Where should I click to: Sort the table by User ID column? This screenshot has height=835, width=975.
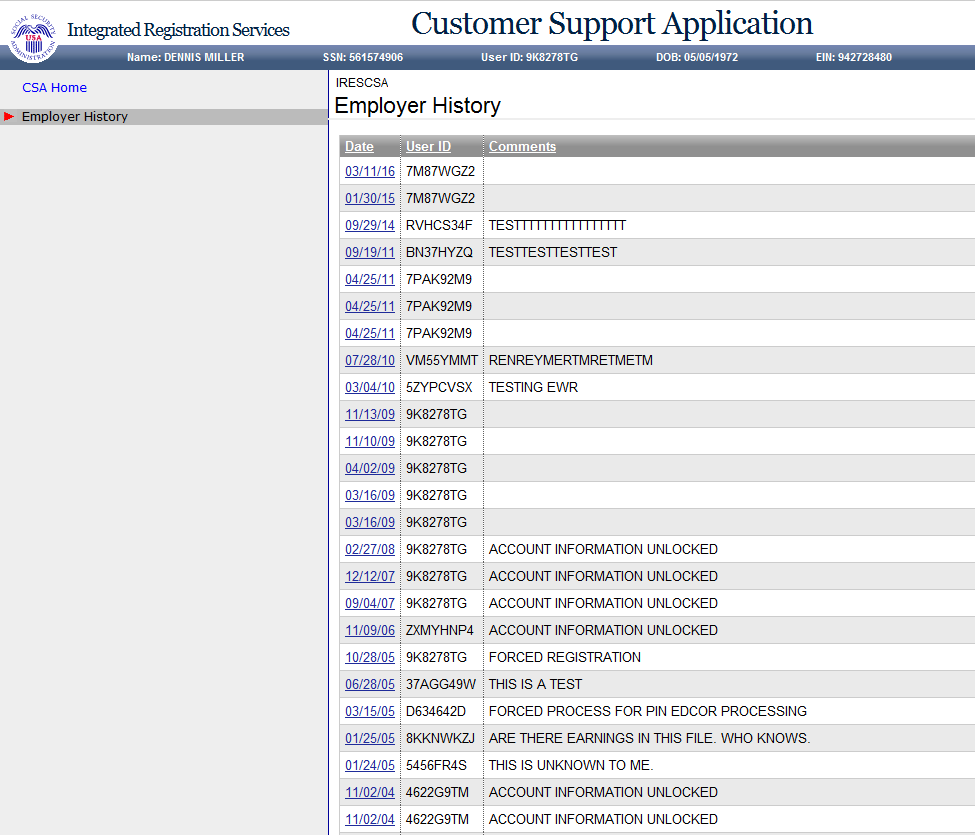click(428, 146)
